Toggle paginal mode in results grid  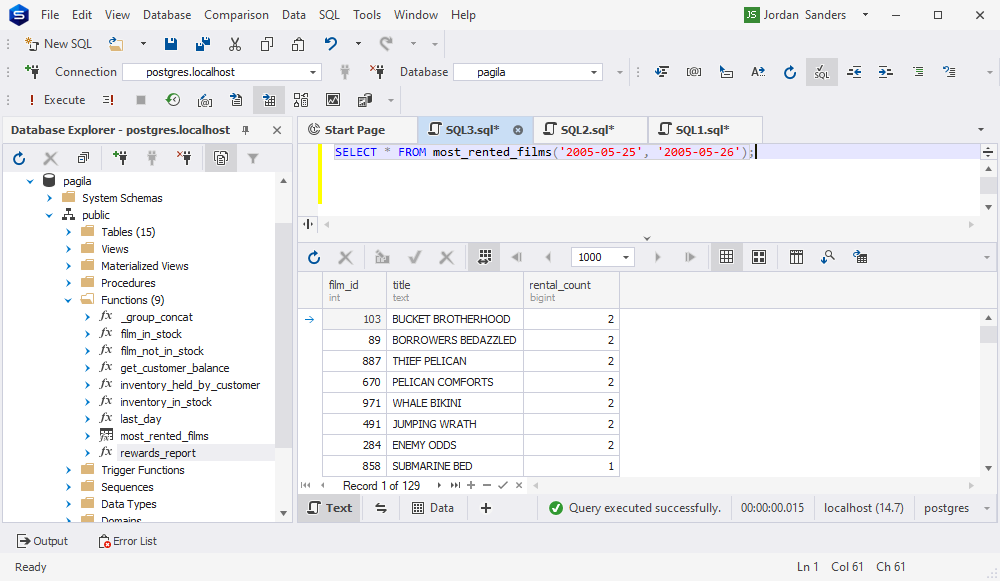coord(484,257)
